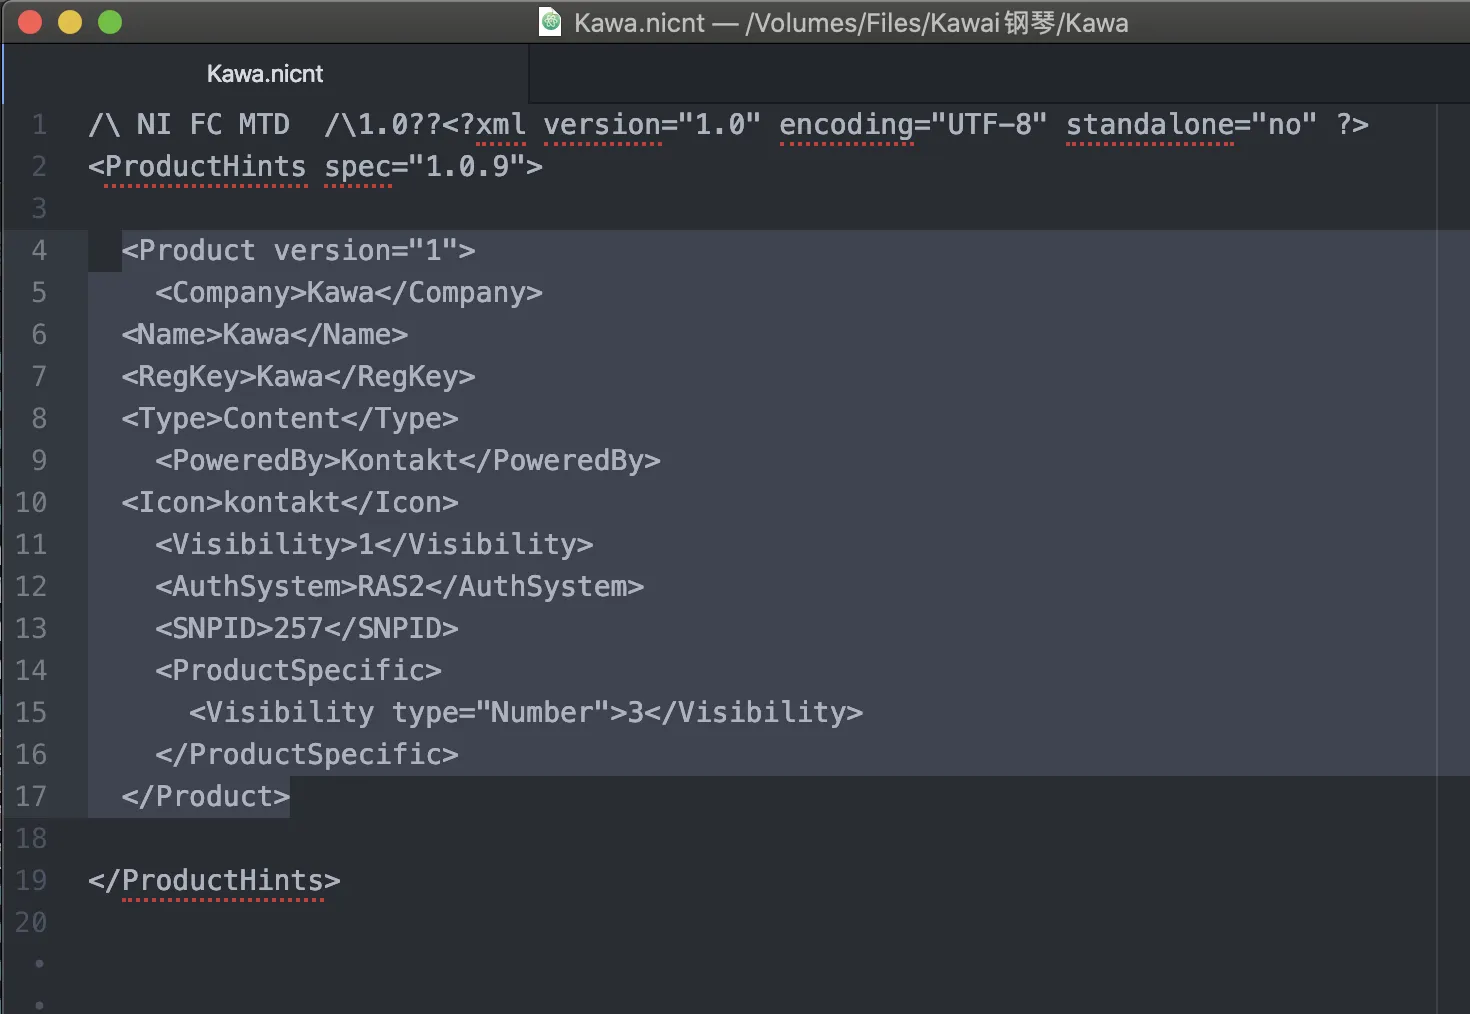Click the document icon in the title bar
The image size is (1470, 1014).
550,22
